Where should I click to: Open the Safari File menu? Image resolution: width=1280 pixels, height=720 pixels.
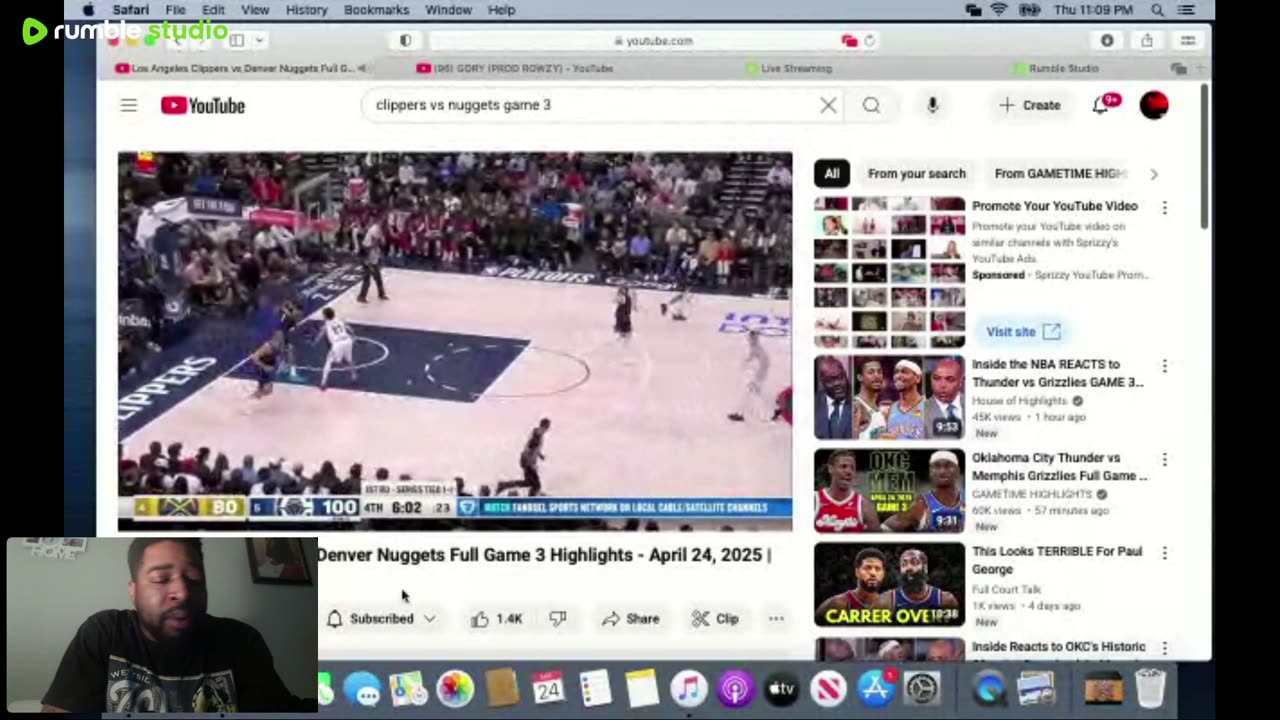[x=175, y=10]
